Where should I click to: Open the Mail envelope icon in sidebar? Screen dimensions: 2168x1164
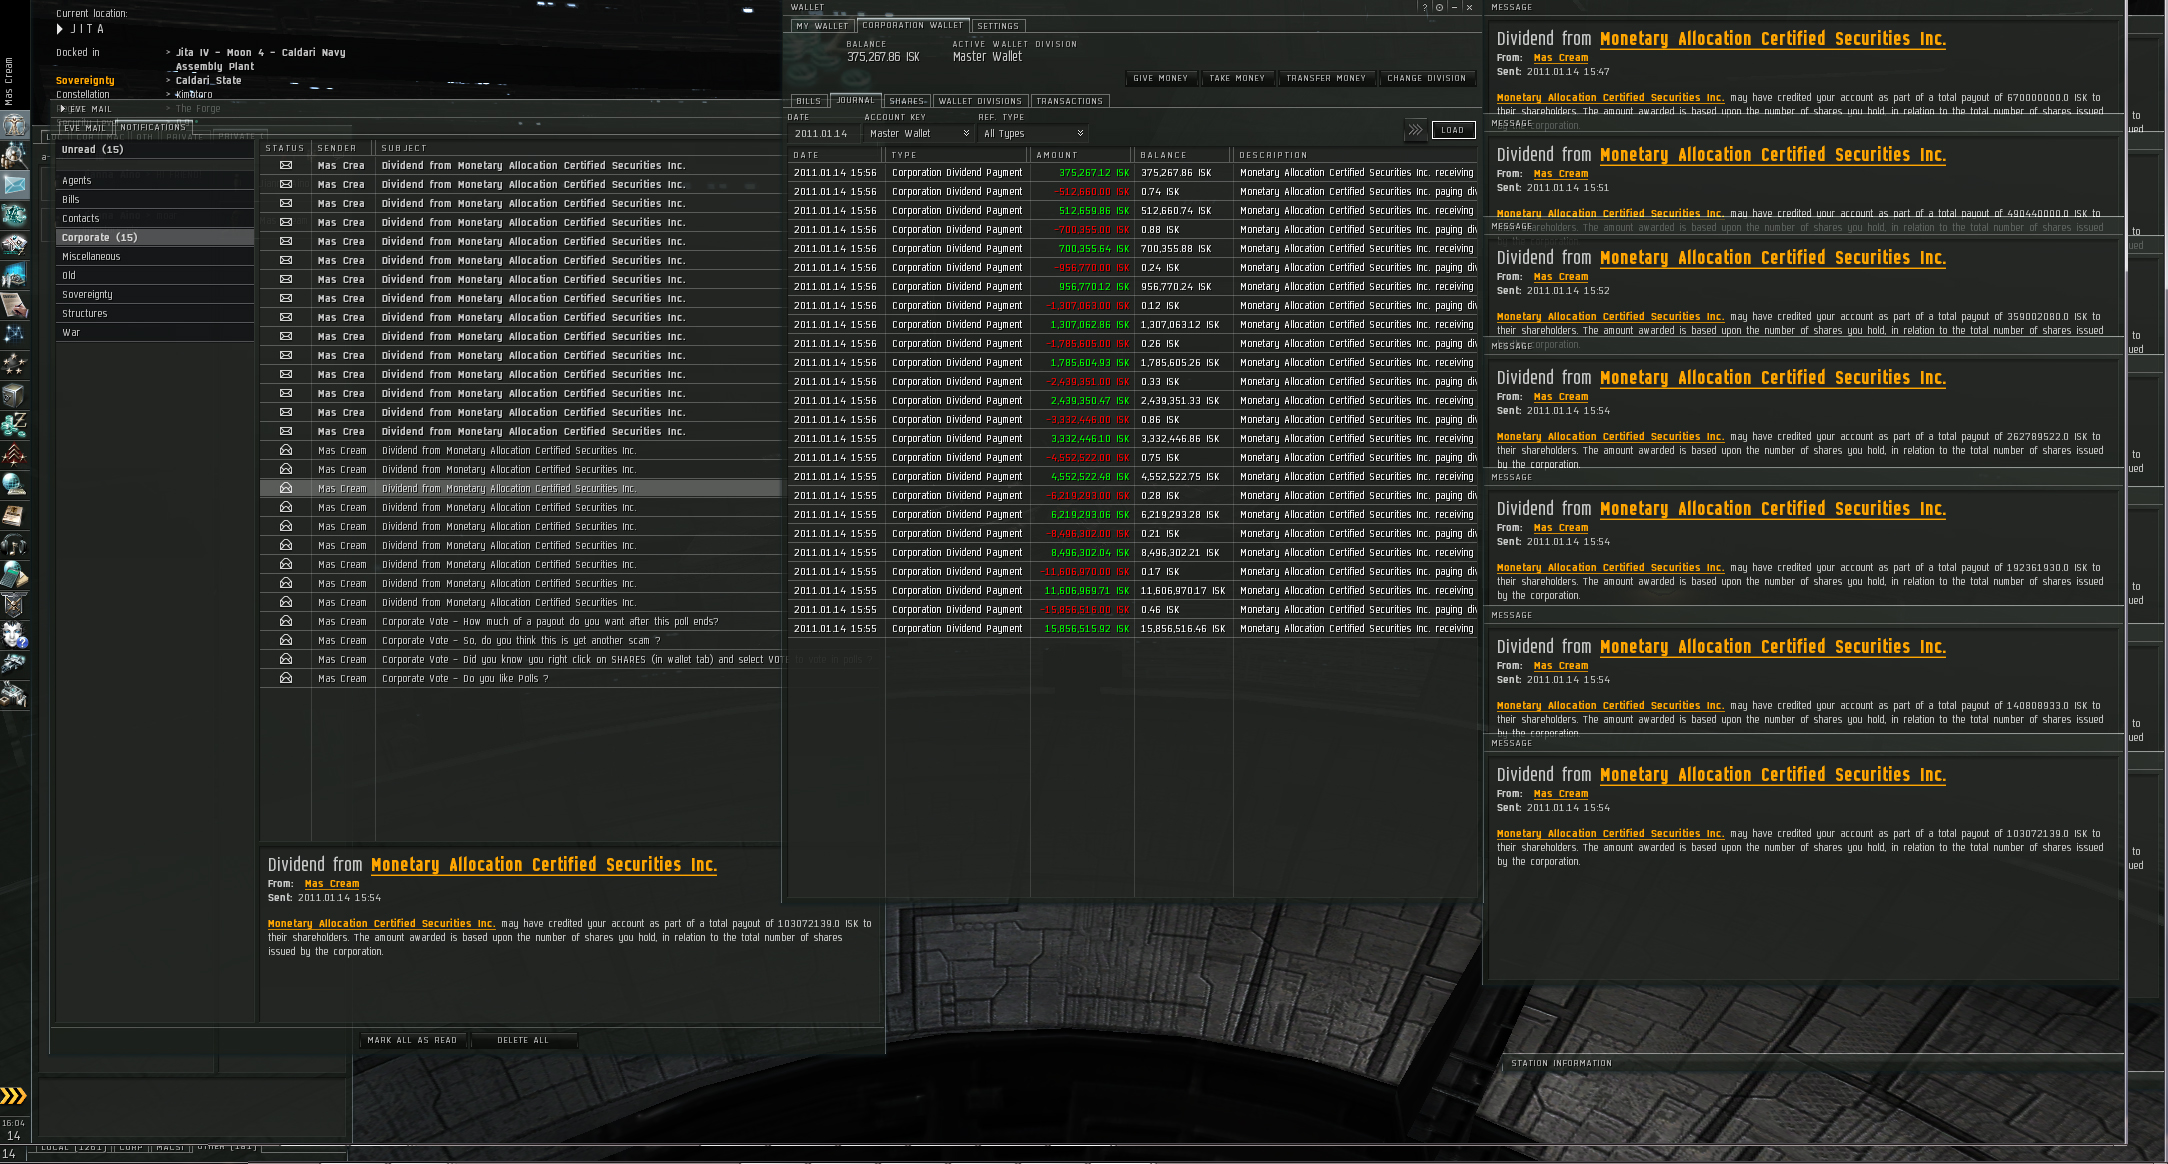tap(14, 185)
